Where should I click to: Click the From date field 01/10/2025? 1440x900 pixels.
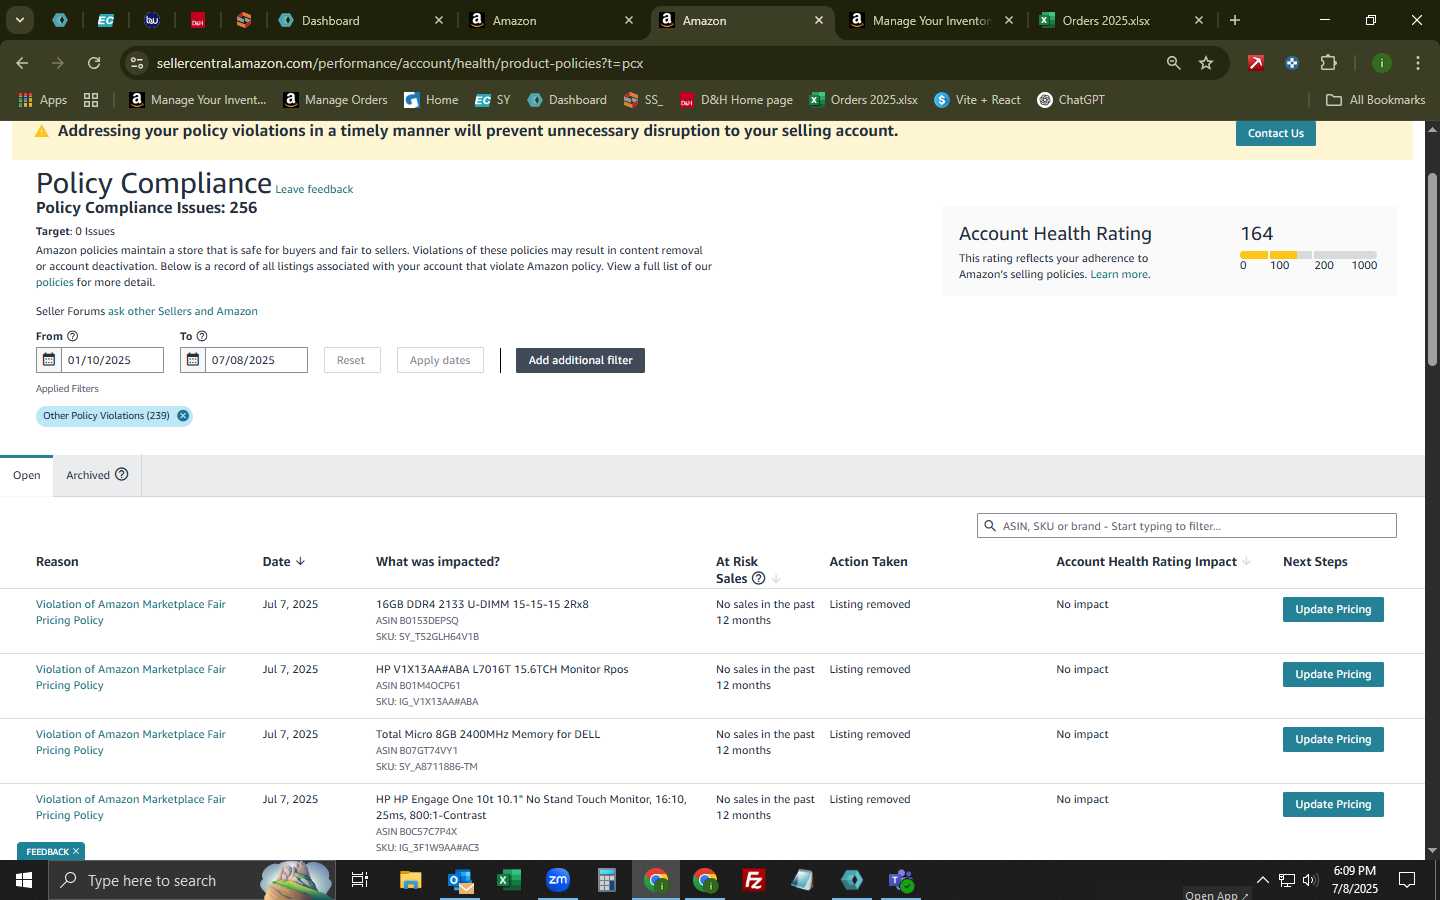pos(112,360)
